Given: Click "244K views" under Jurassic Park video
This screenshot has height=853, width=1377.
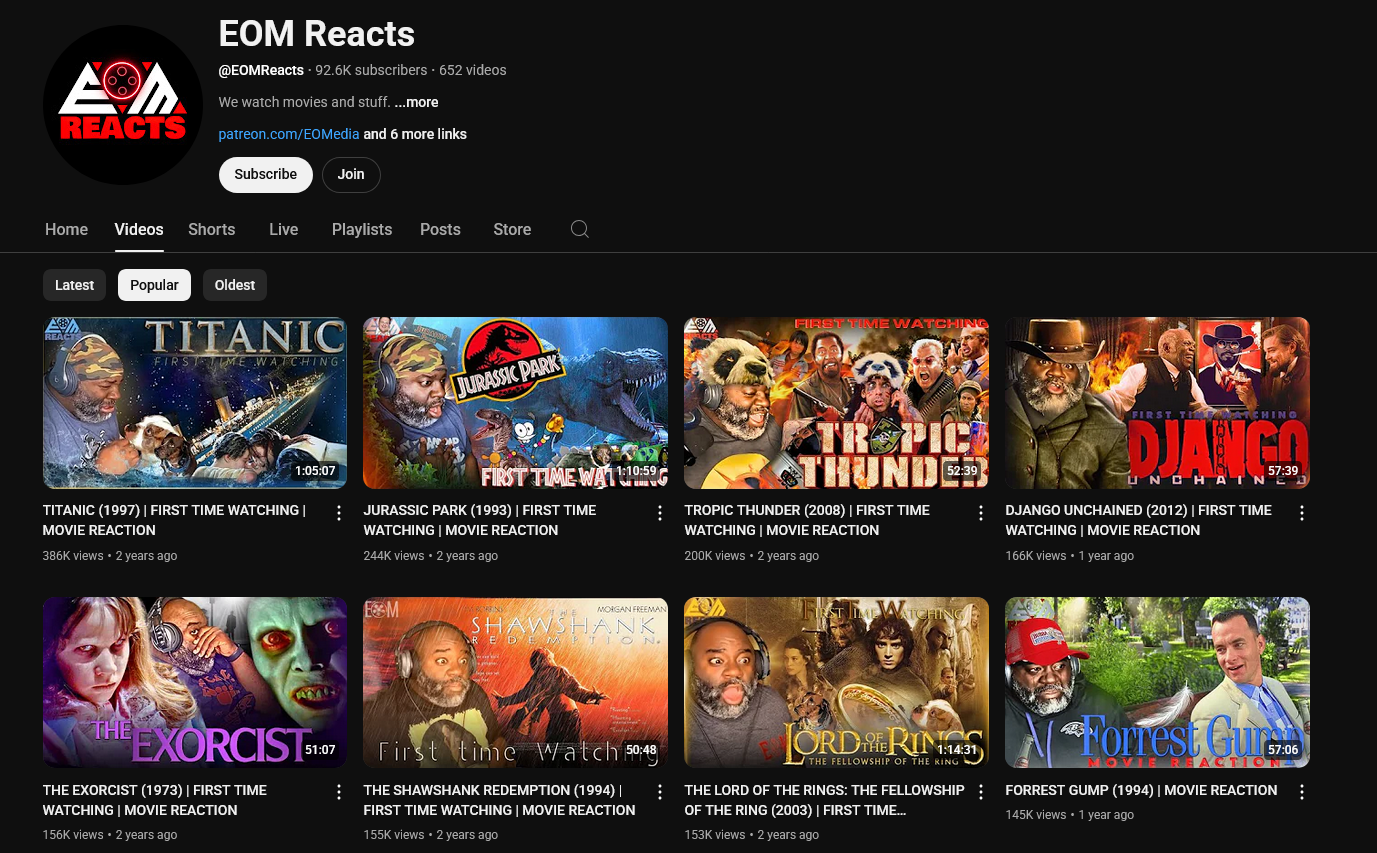Looking at the screenshot, I should [394, 555].
